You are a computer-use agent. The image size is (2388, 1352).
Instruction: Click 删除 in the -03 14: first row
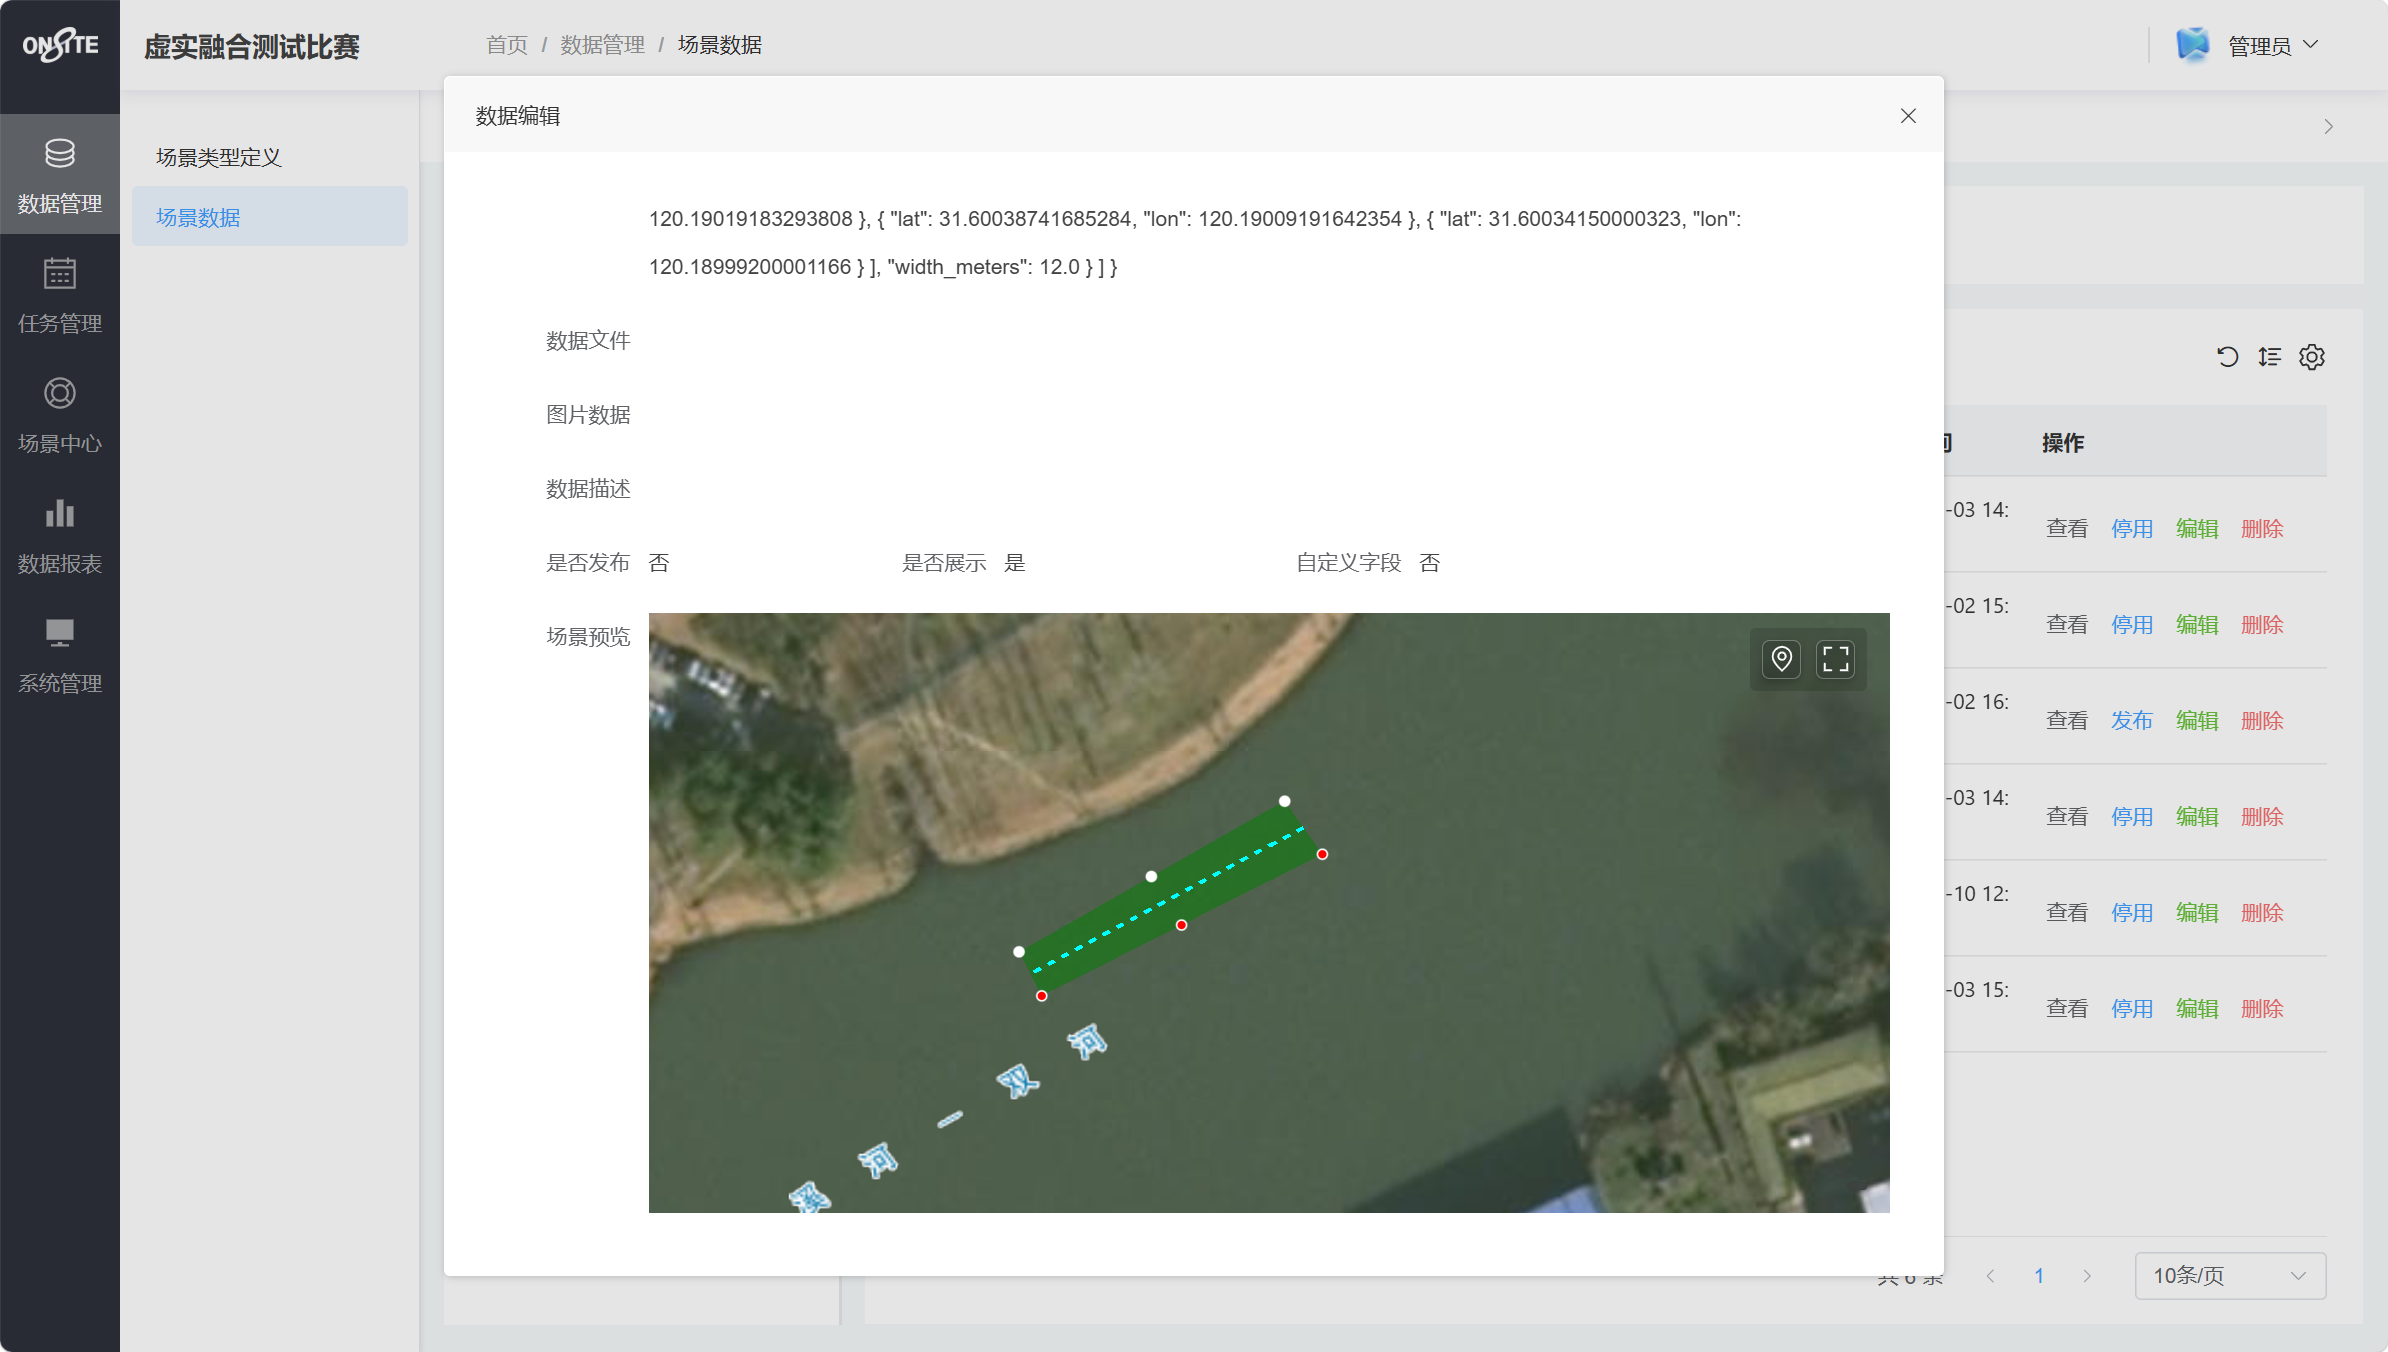click(x=2262, y=529)
